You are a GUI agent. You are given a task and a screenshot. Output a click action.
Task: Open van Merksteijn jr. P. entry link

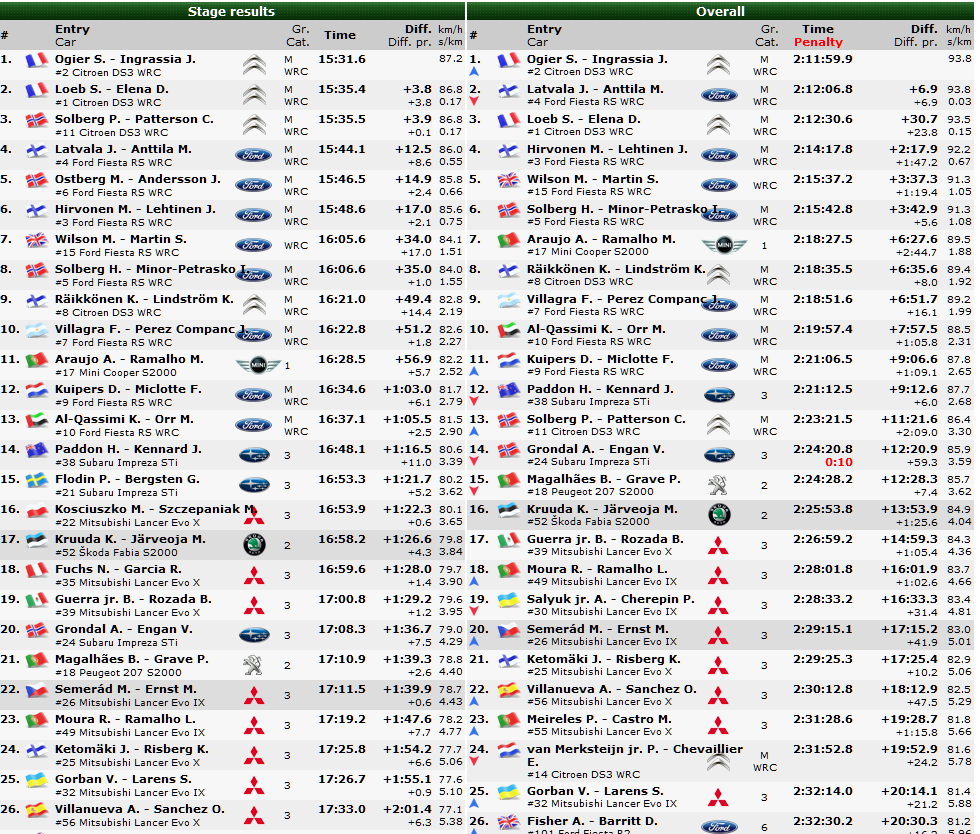coord(634,750)
